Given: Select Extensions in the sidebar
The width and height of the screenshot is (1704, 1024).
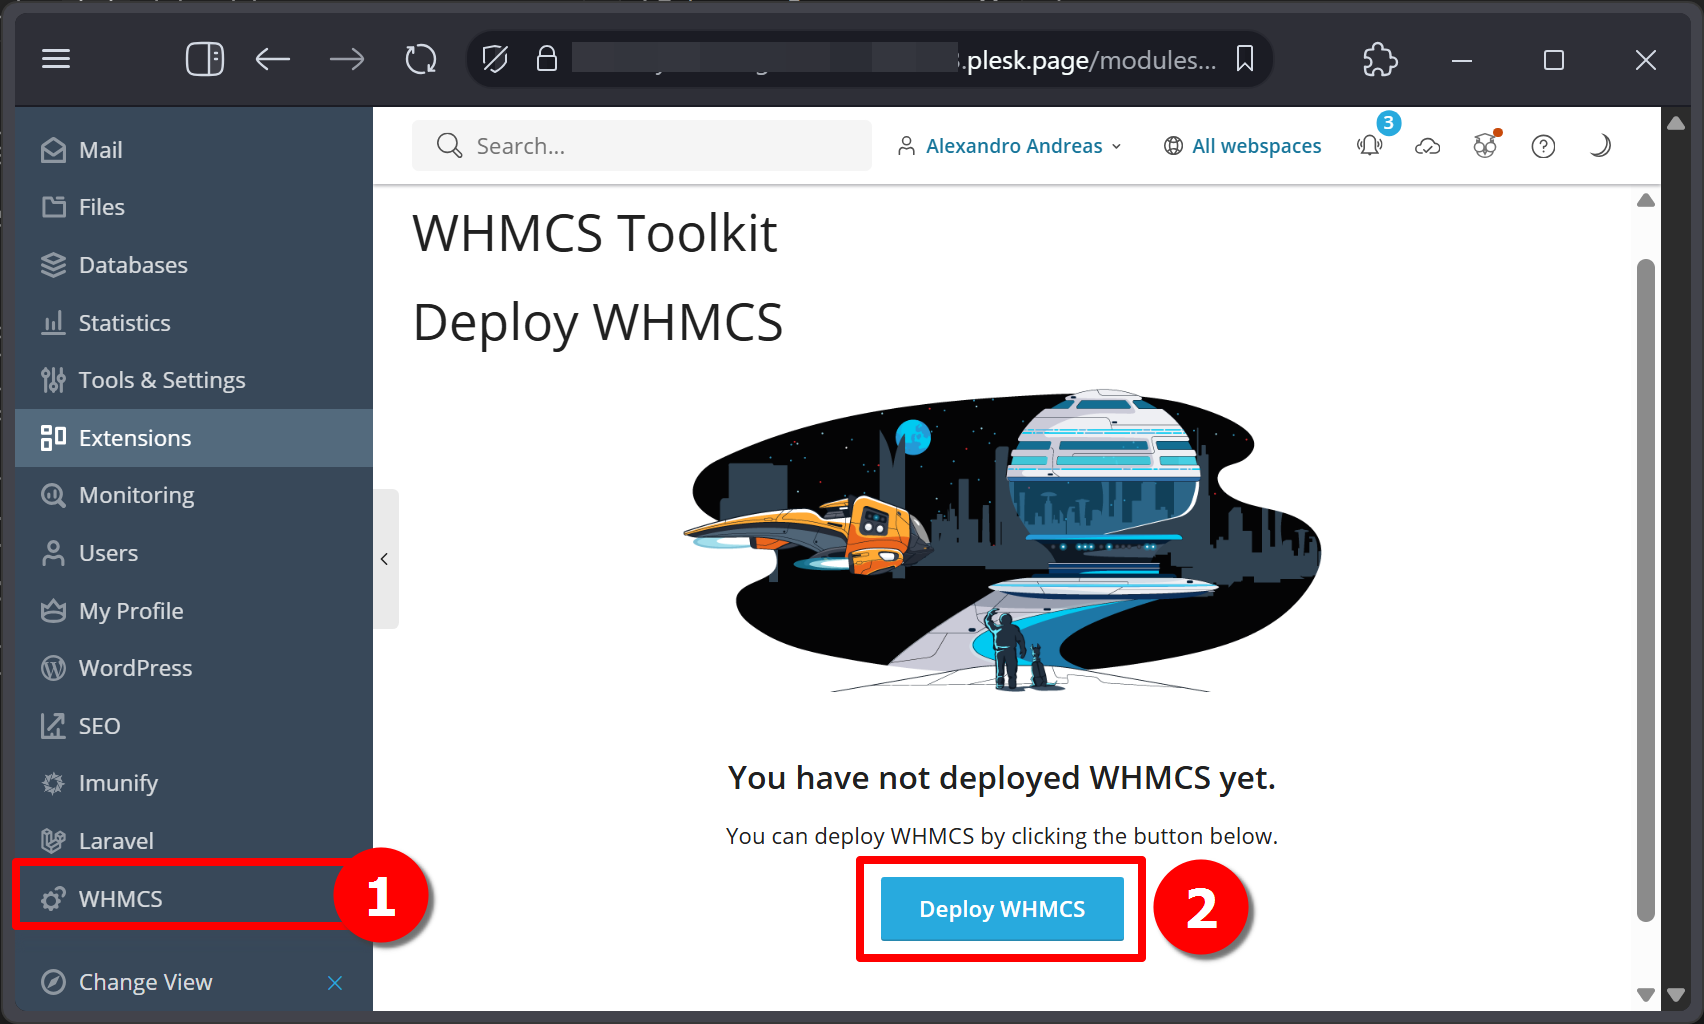Looking at the screenshot, I should (194, 438).
